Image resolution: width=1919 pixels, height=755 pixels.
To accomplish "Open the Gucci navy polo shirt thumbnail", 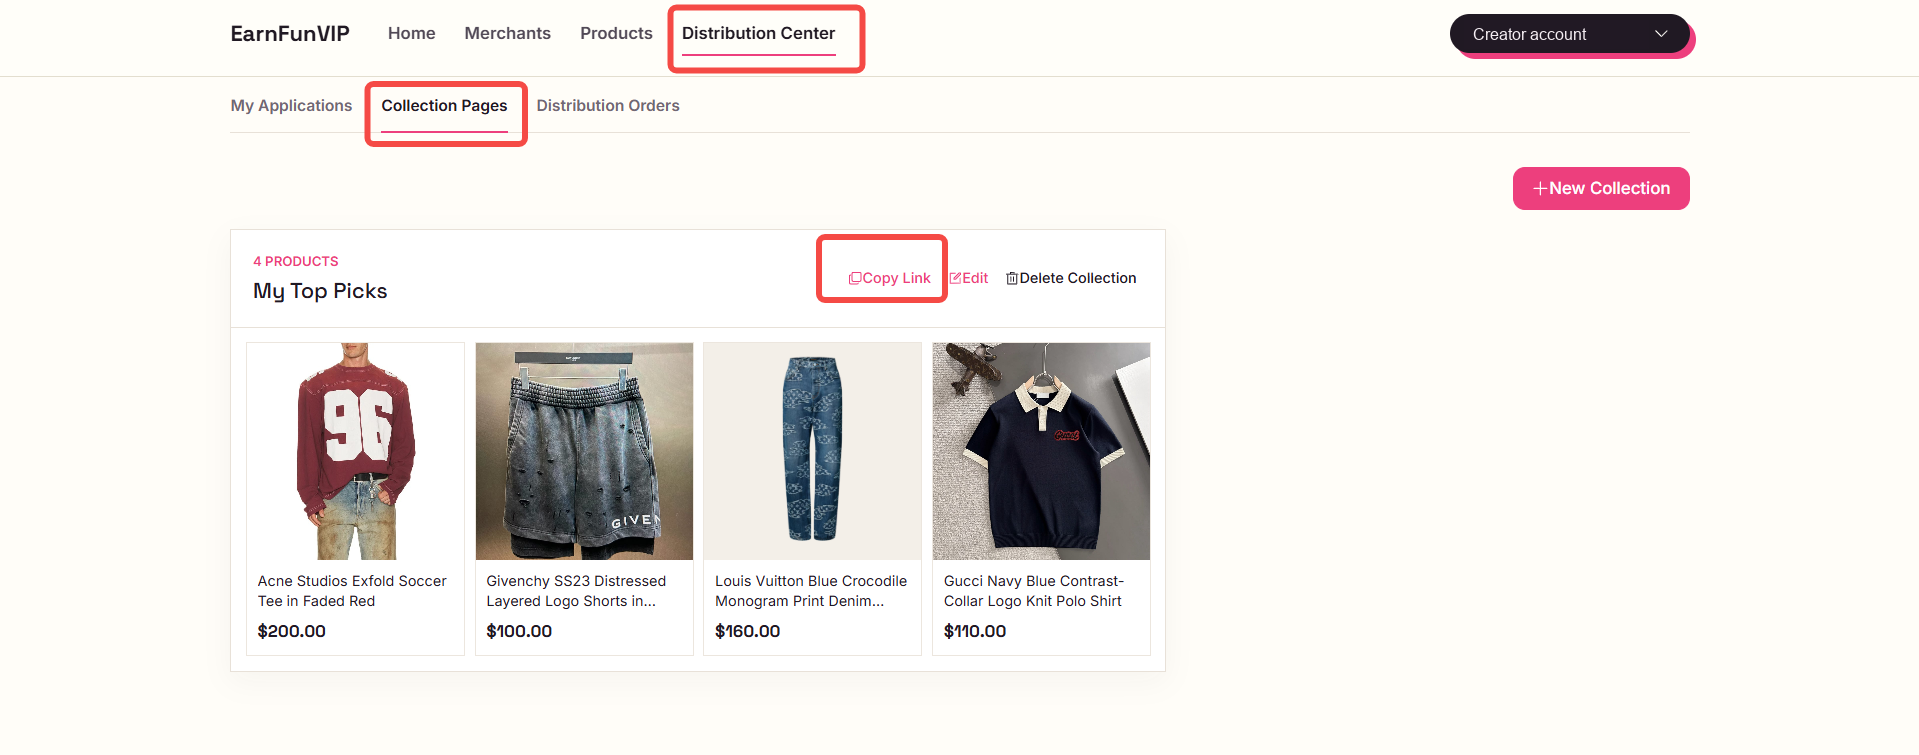I will point(1041,451).
